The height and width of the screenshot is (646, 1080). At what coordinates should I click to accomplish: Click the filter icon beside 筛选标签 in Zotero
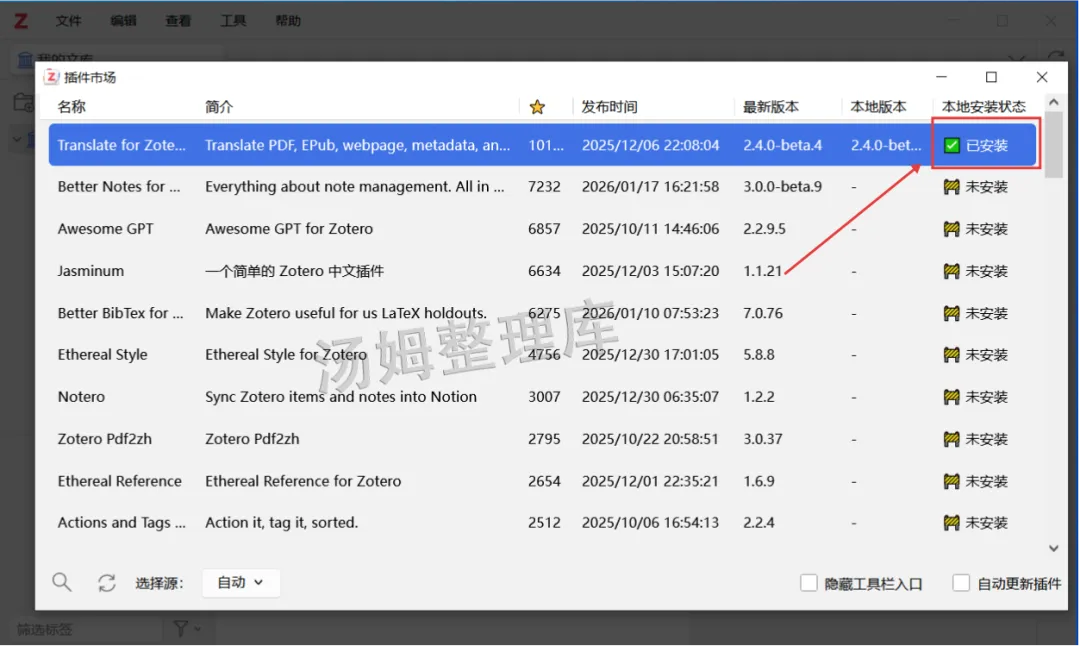181,628
